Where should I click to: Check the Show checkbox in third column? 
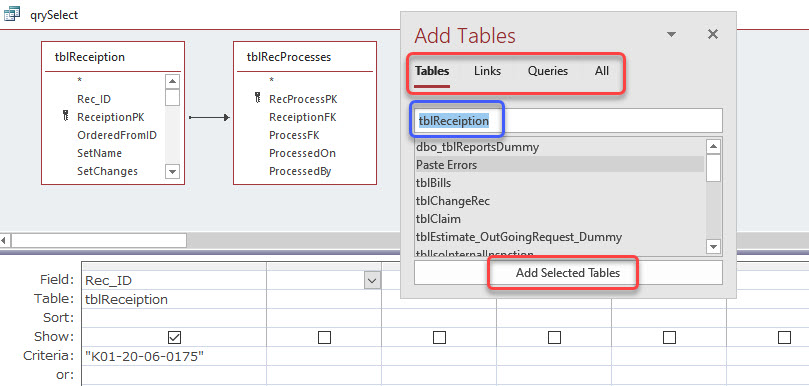click(439, 337)
